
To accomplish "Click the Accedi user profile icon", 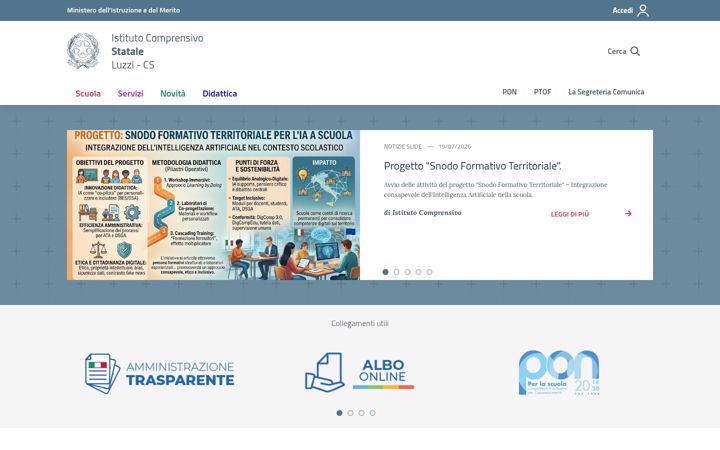I will click(643, 10).
